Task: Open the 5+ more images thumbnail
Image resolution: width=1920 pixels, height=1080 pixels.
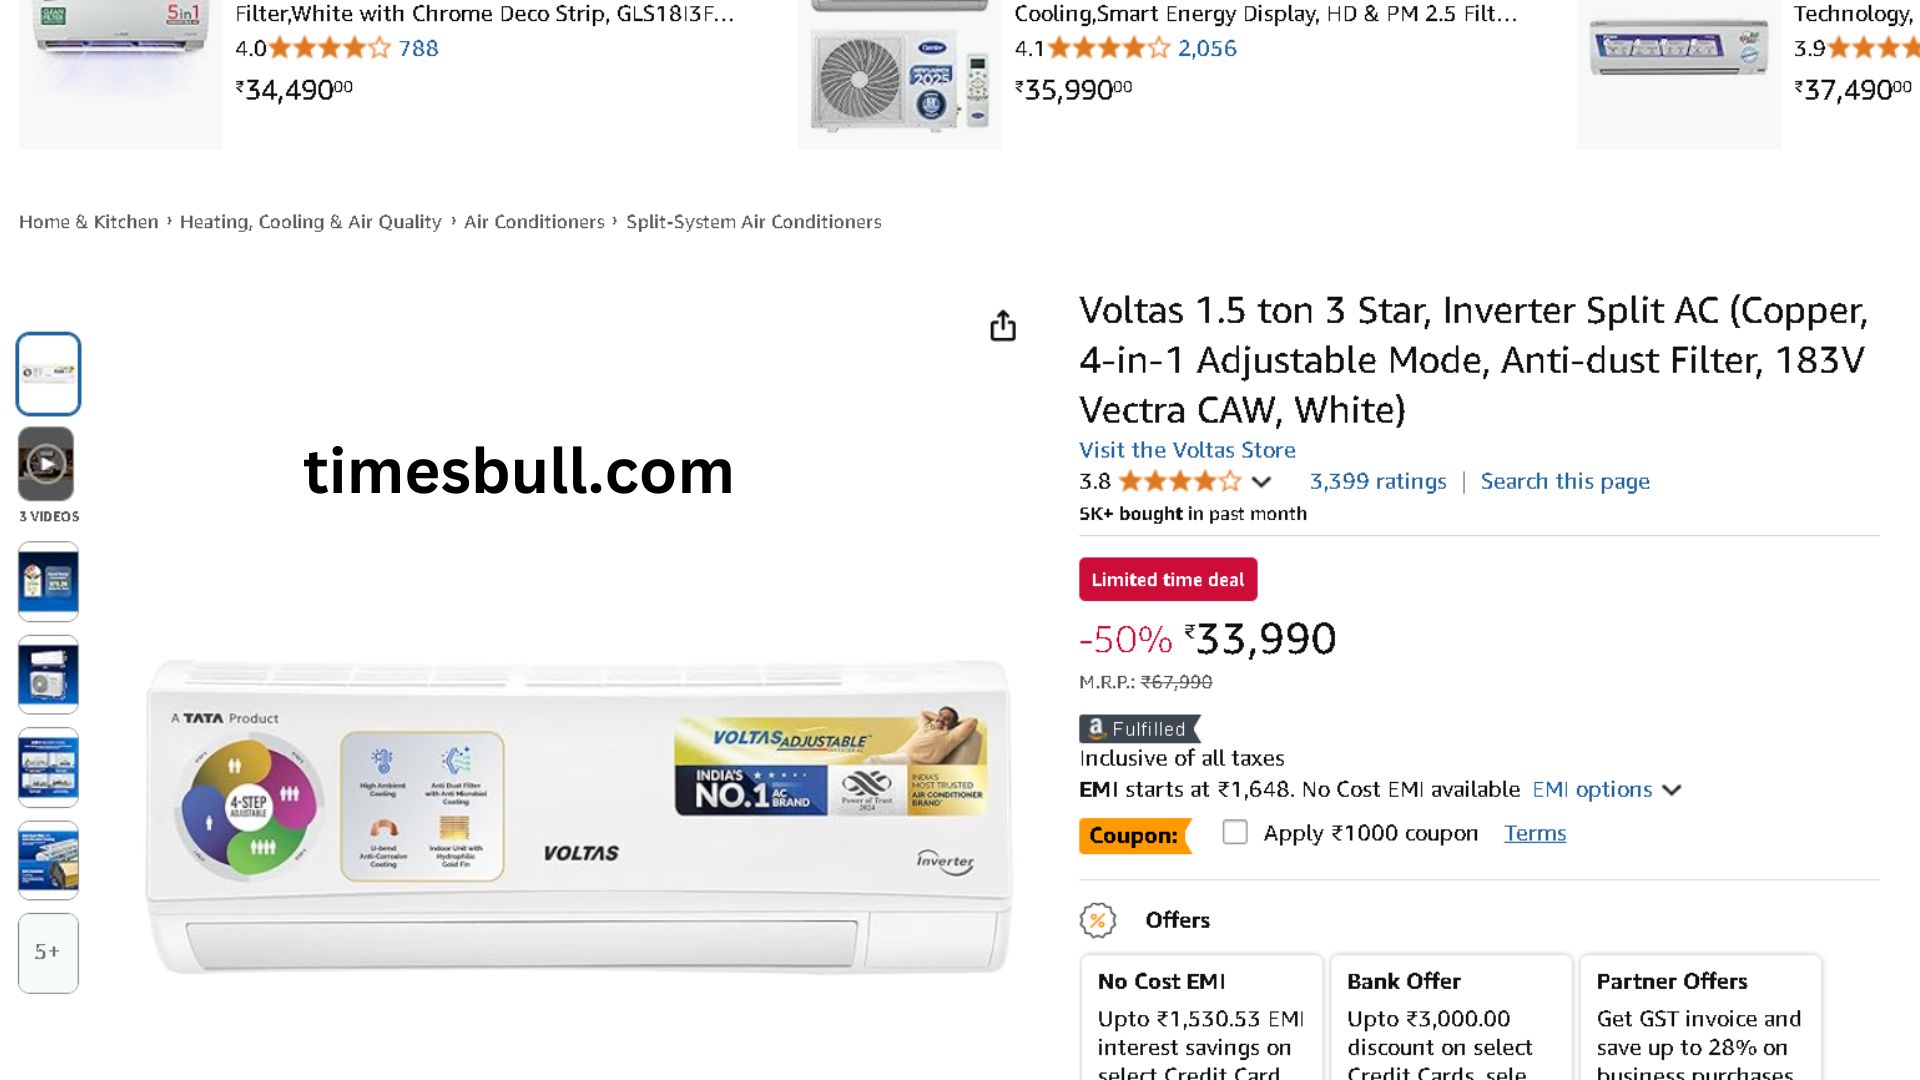Action: click(48, 952)
